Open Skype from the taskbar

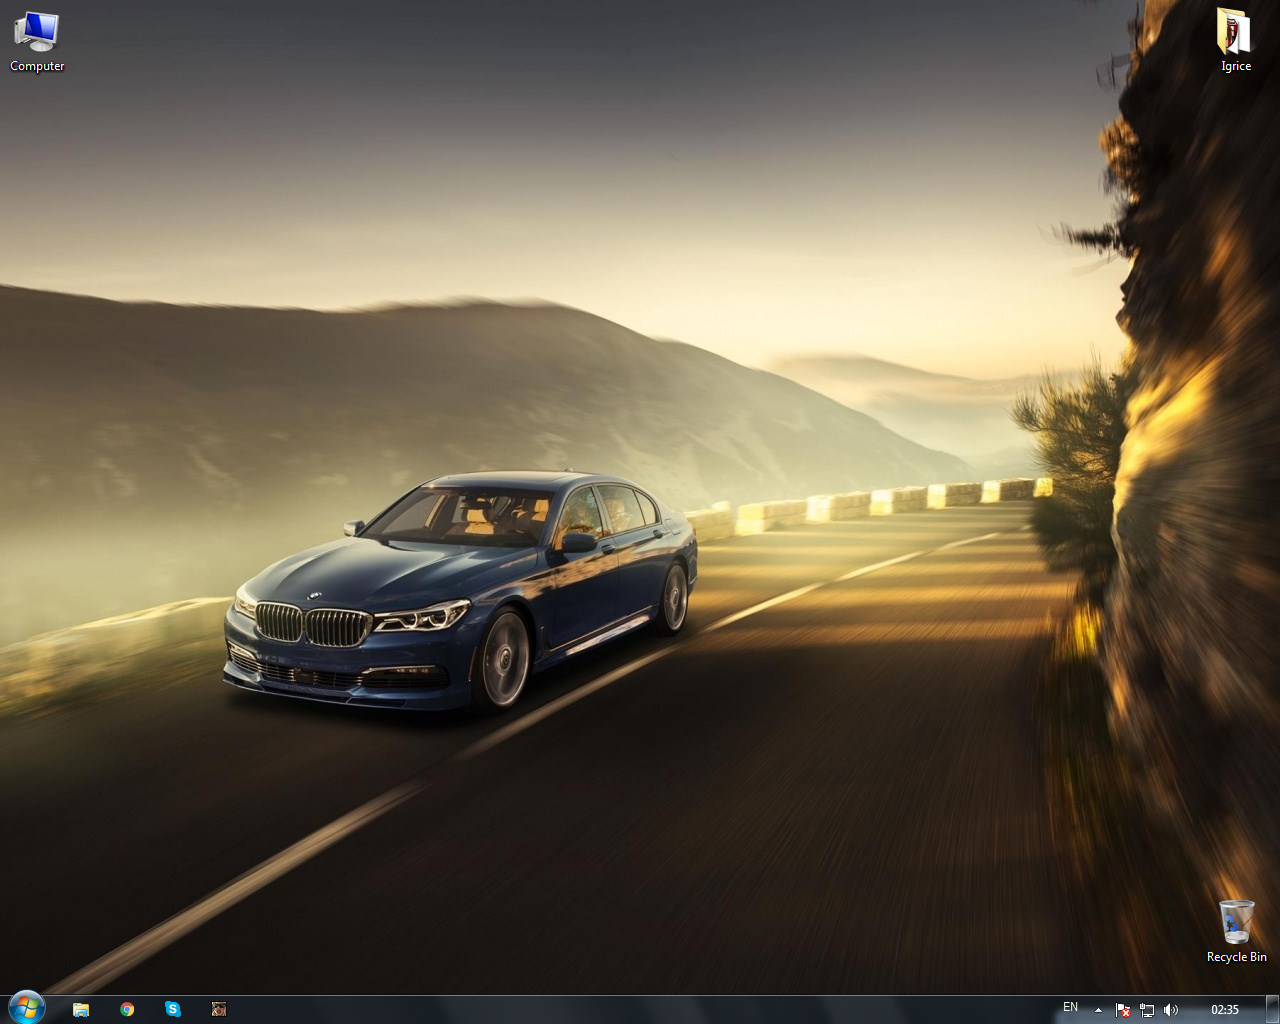173,1009
